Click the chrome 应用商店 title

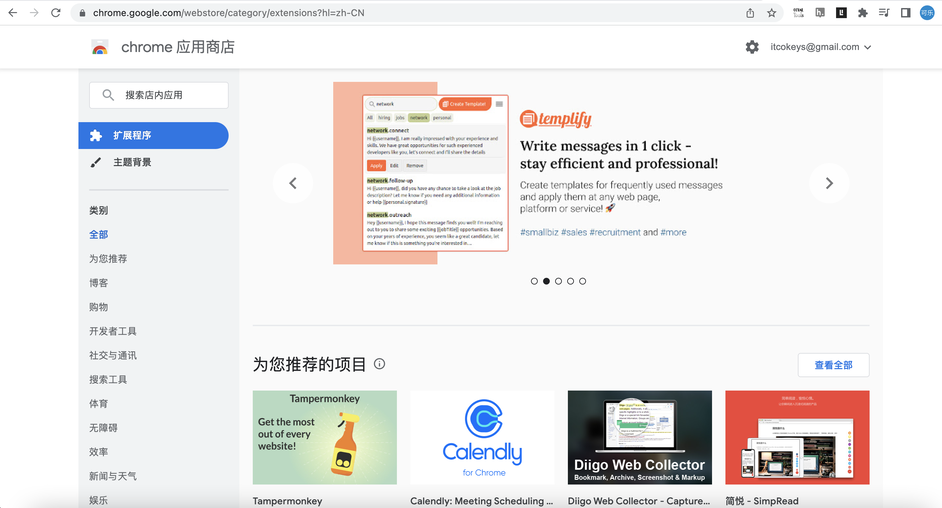(178, 47)
